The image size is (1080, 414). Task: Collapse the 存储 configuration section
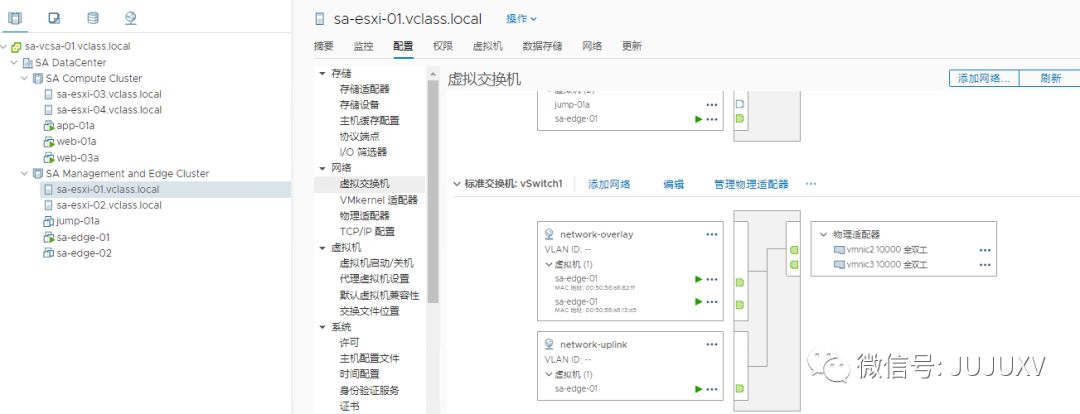pos(322,73)
